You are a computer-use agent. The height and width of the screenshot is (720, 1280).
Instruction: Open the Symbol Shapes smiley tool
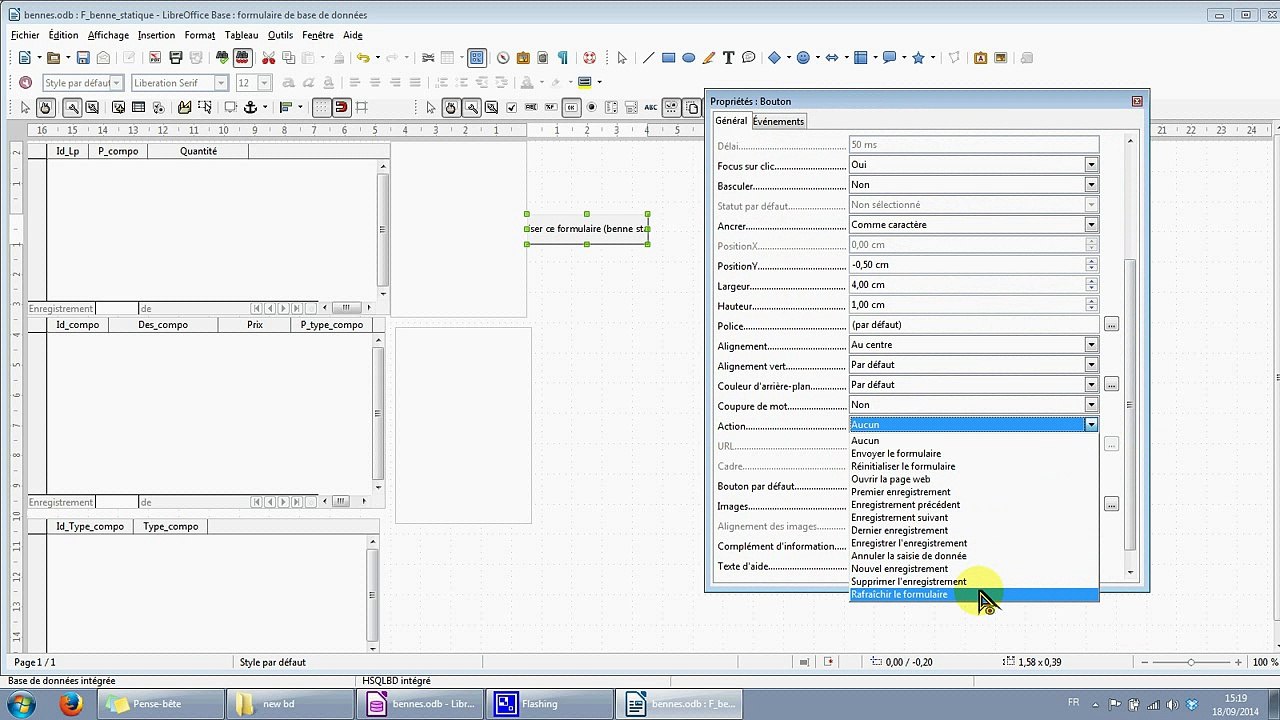tap(802, 58)
